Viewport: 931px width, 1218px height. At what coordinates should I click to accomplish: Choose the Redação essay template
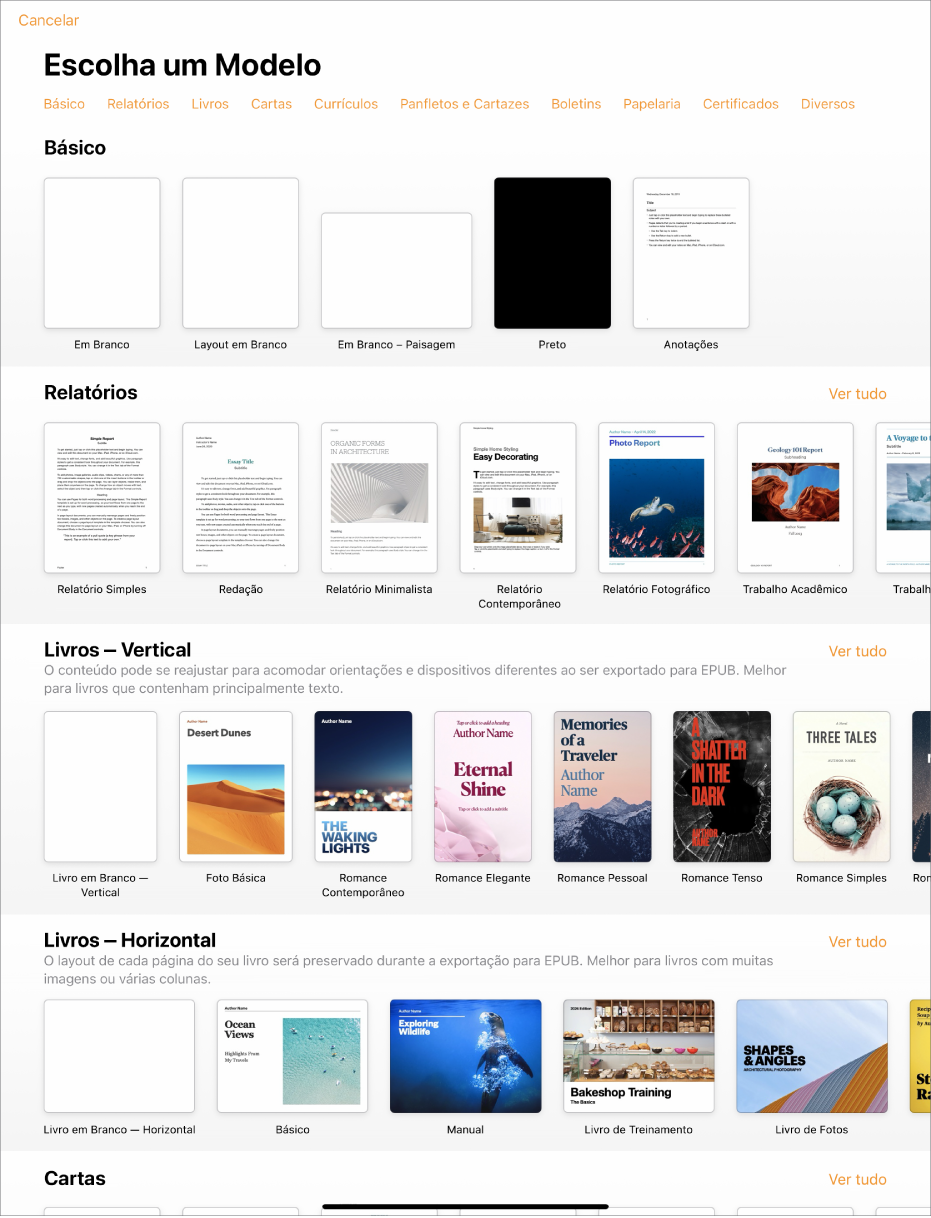click(240, 498)
